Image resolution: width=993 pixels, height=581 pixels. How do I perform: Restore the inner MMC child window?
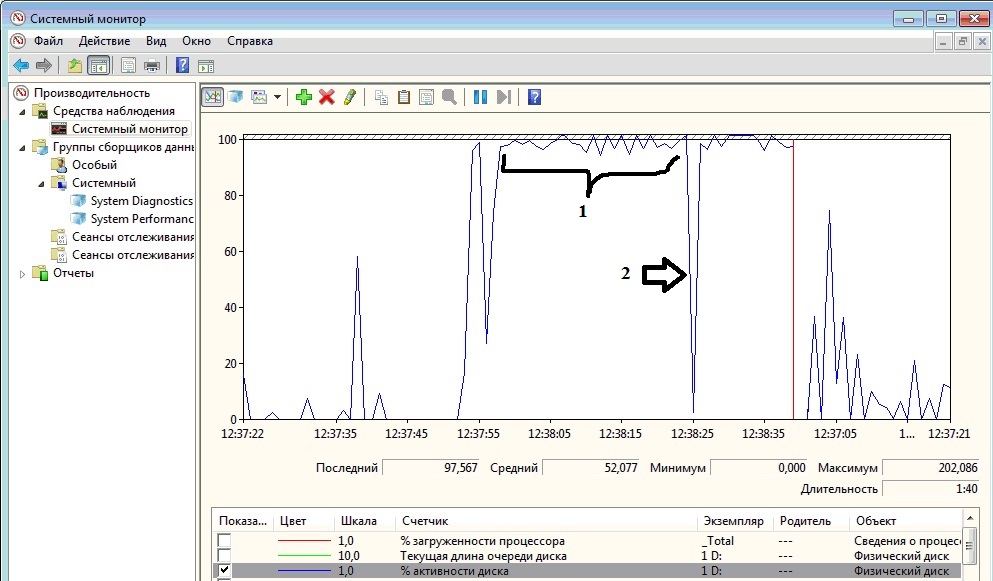(x=963, y=41)
